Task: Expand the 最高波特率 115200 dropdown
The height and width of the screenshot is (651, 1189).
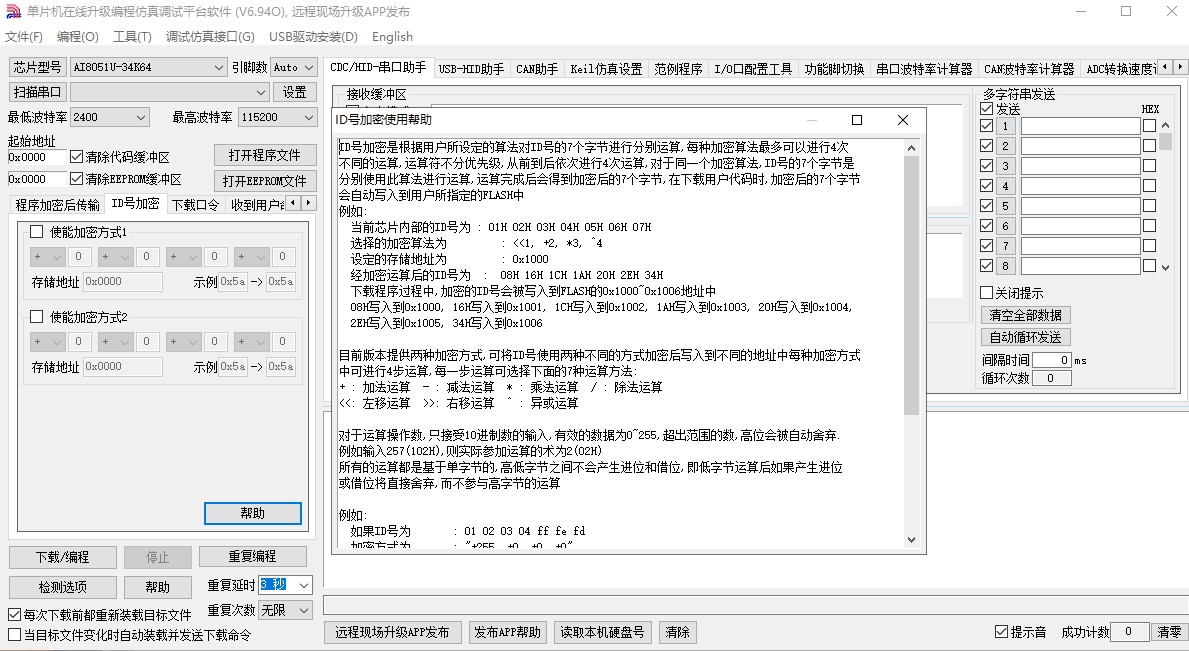Action: 309,117
